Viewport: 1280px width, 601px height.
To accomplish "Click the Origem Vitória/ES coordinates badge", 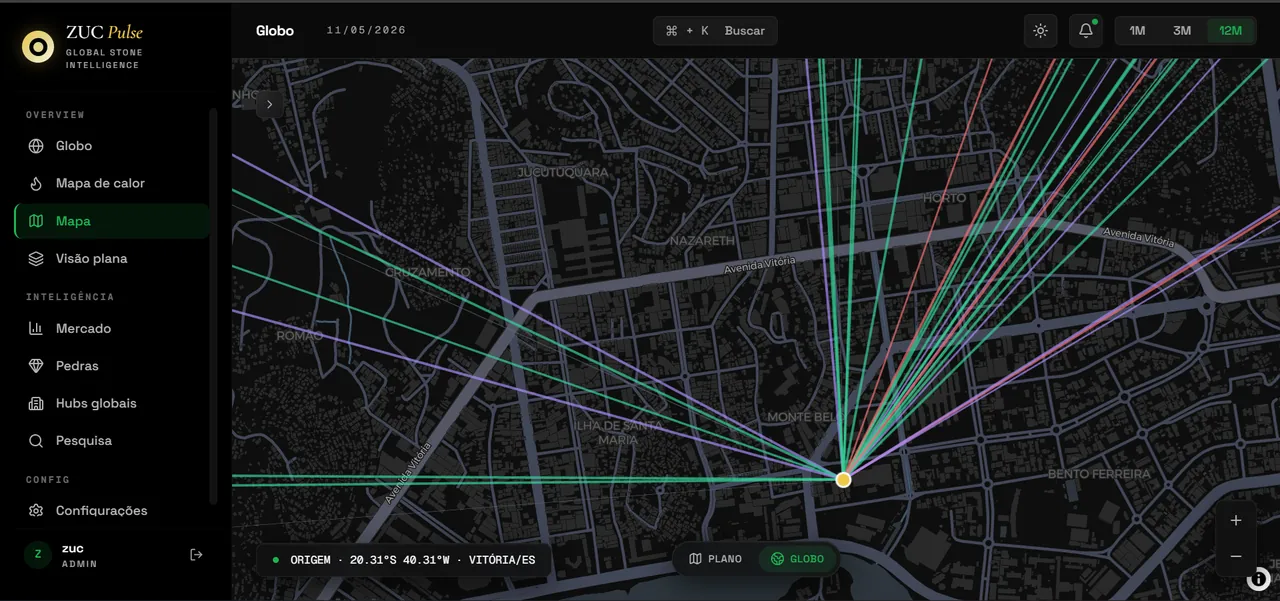I will click(x=403, y=560).
